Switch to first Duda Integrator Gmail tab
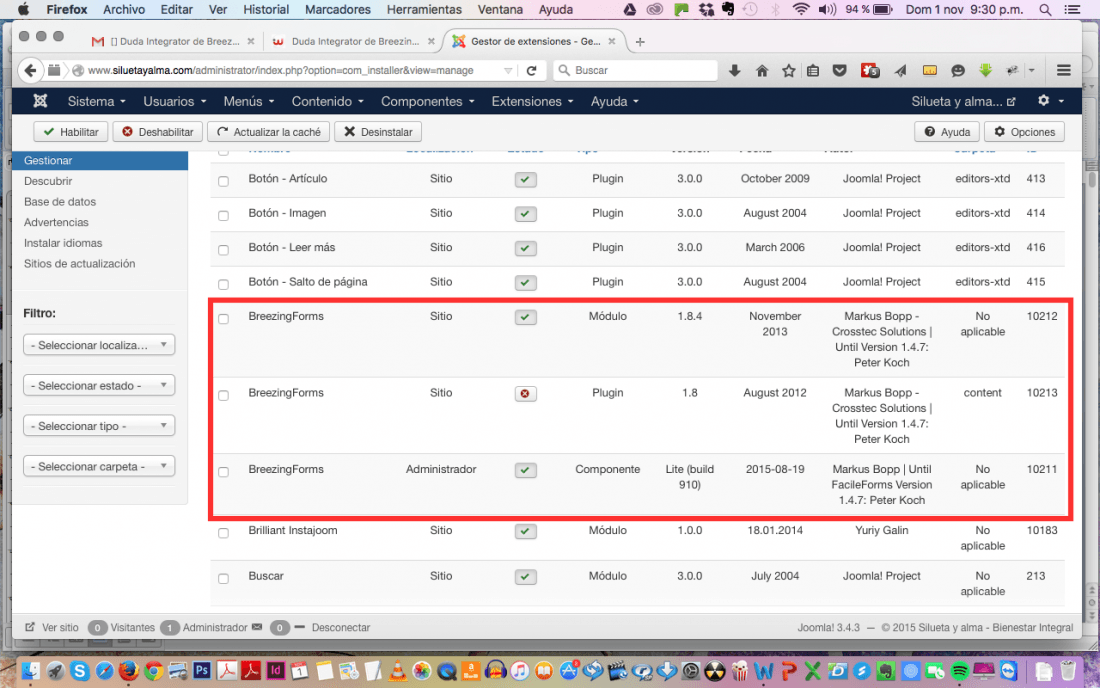 (x=173, y=41)
